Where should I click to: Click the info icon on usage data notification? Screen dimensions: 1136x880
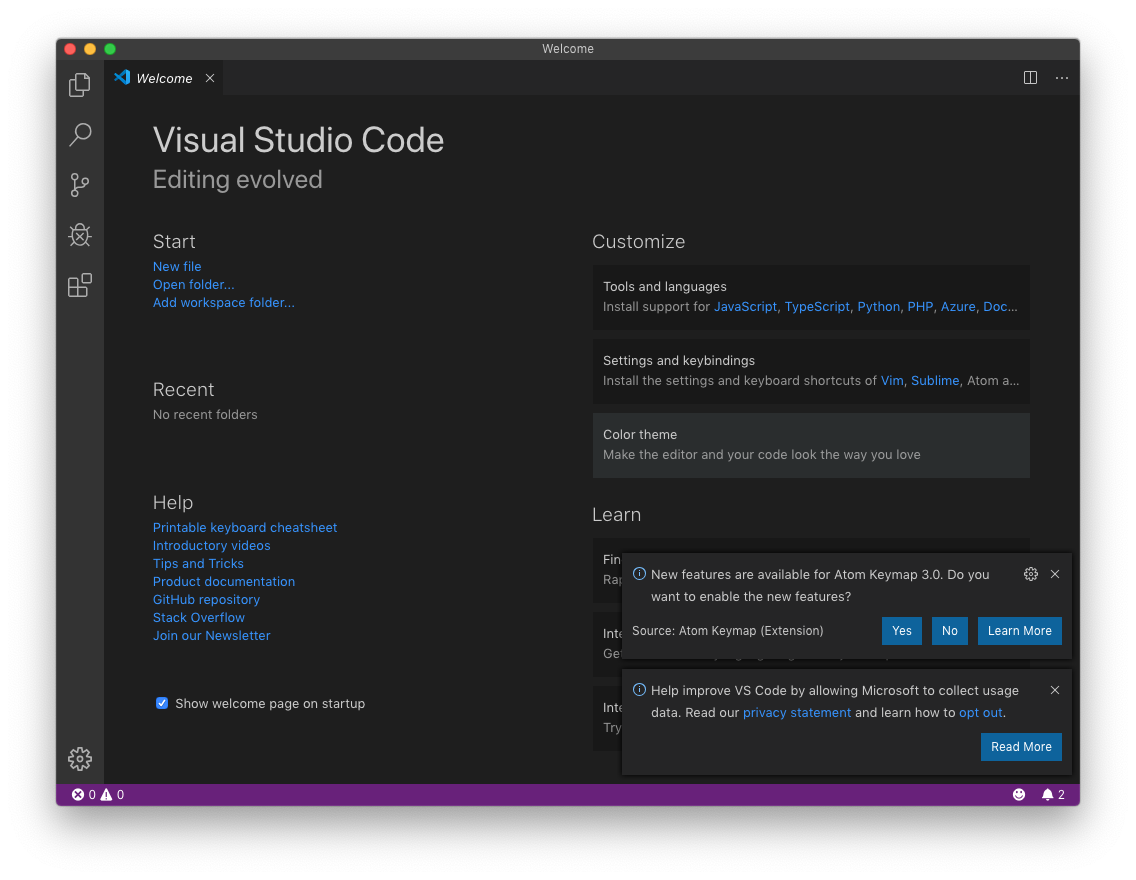(x=639, y=690)
